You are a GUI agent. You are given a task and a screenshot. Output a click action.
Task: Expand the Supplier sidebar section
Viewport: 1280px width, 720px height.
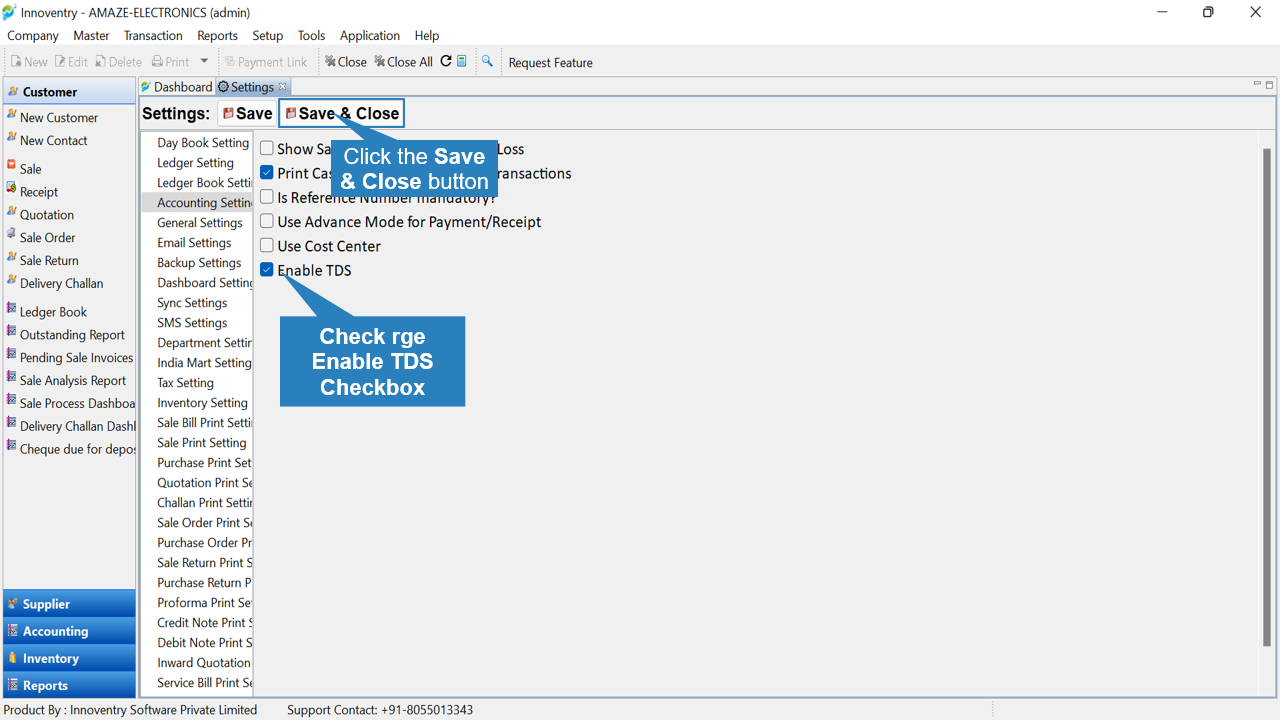[x=69, y=603]
